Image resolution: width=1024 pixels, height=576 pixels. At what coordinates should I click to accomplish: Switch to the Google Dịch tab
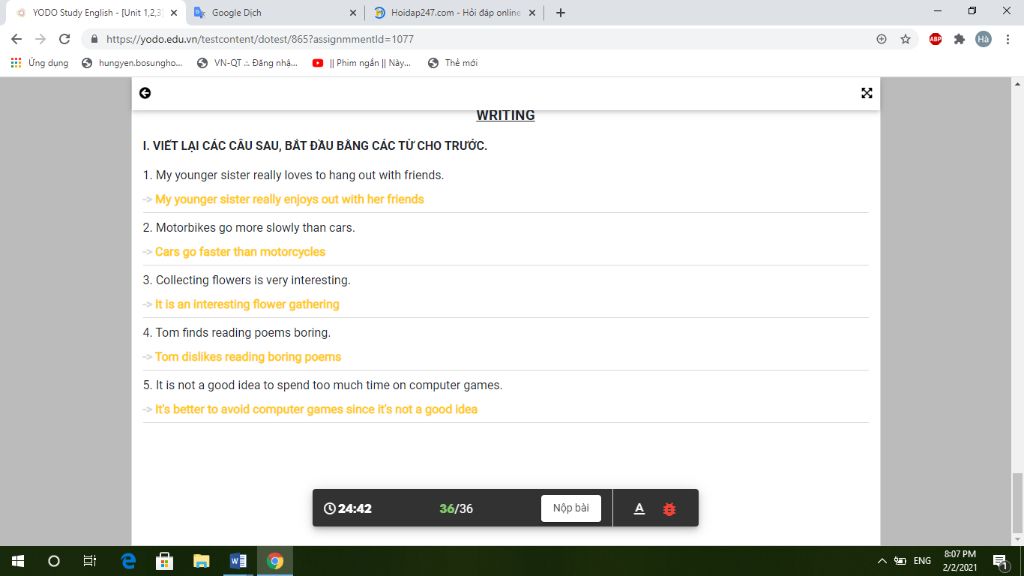[x=274, y=12]
